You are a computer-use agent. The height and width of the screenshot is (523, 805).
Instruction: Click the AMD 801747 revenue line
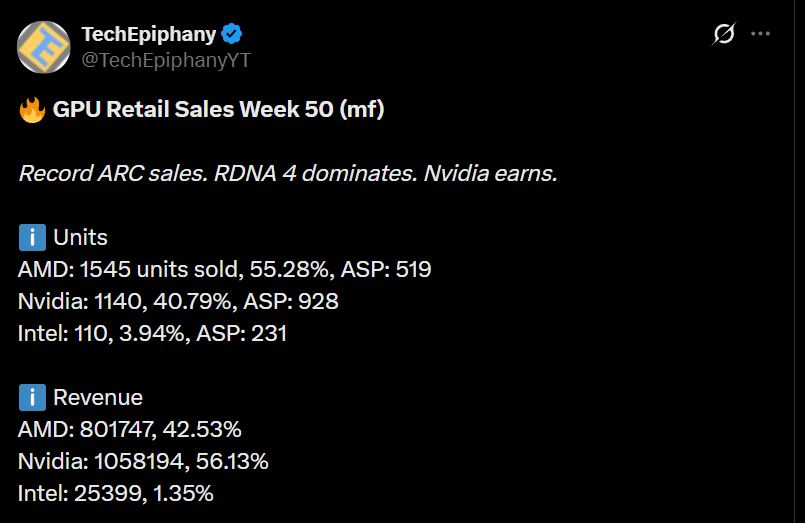[x=129, y=430]
